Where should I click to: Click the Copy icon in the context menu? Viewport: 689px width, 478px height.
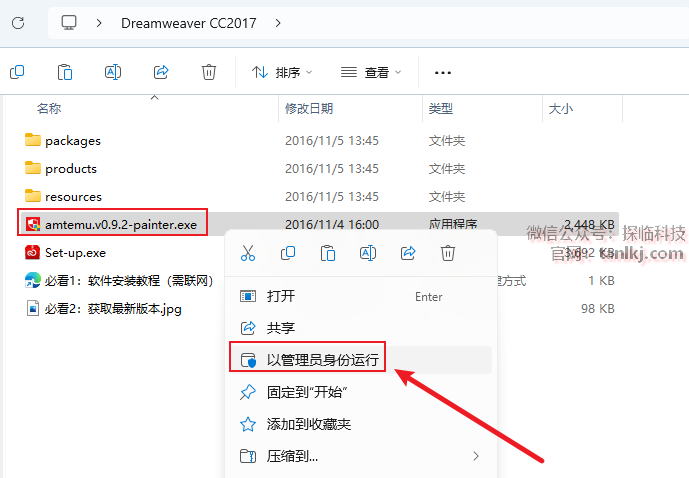coord(288,253)
